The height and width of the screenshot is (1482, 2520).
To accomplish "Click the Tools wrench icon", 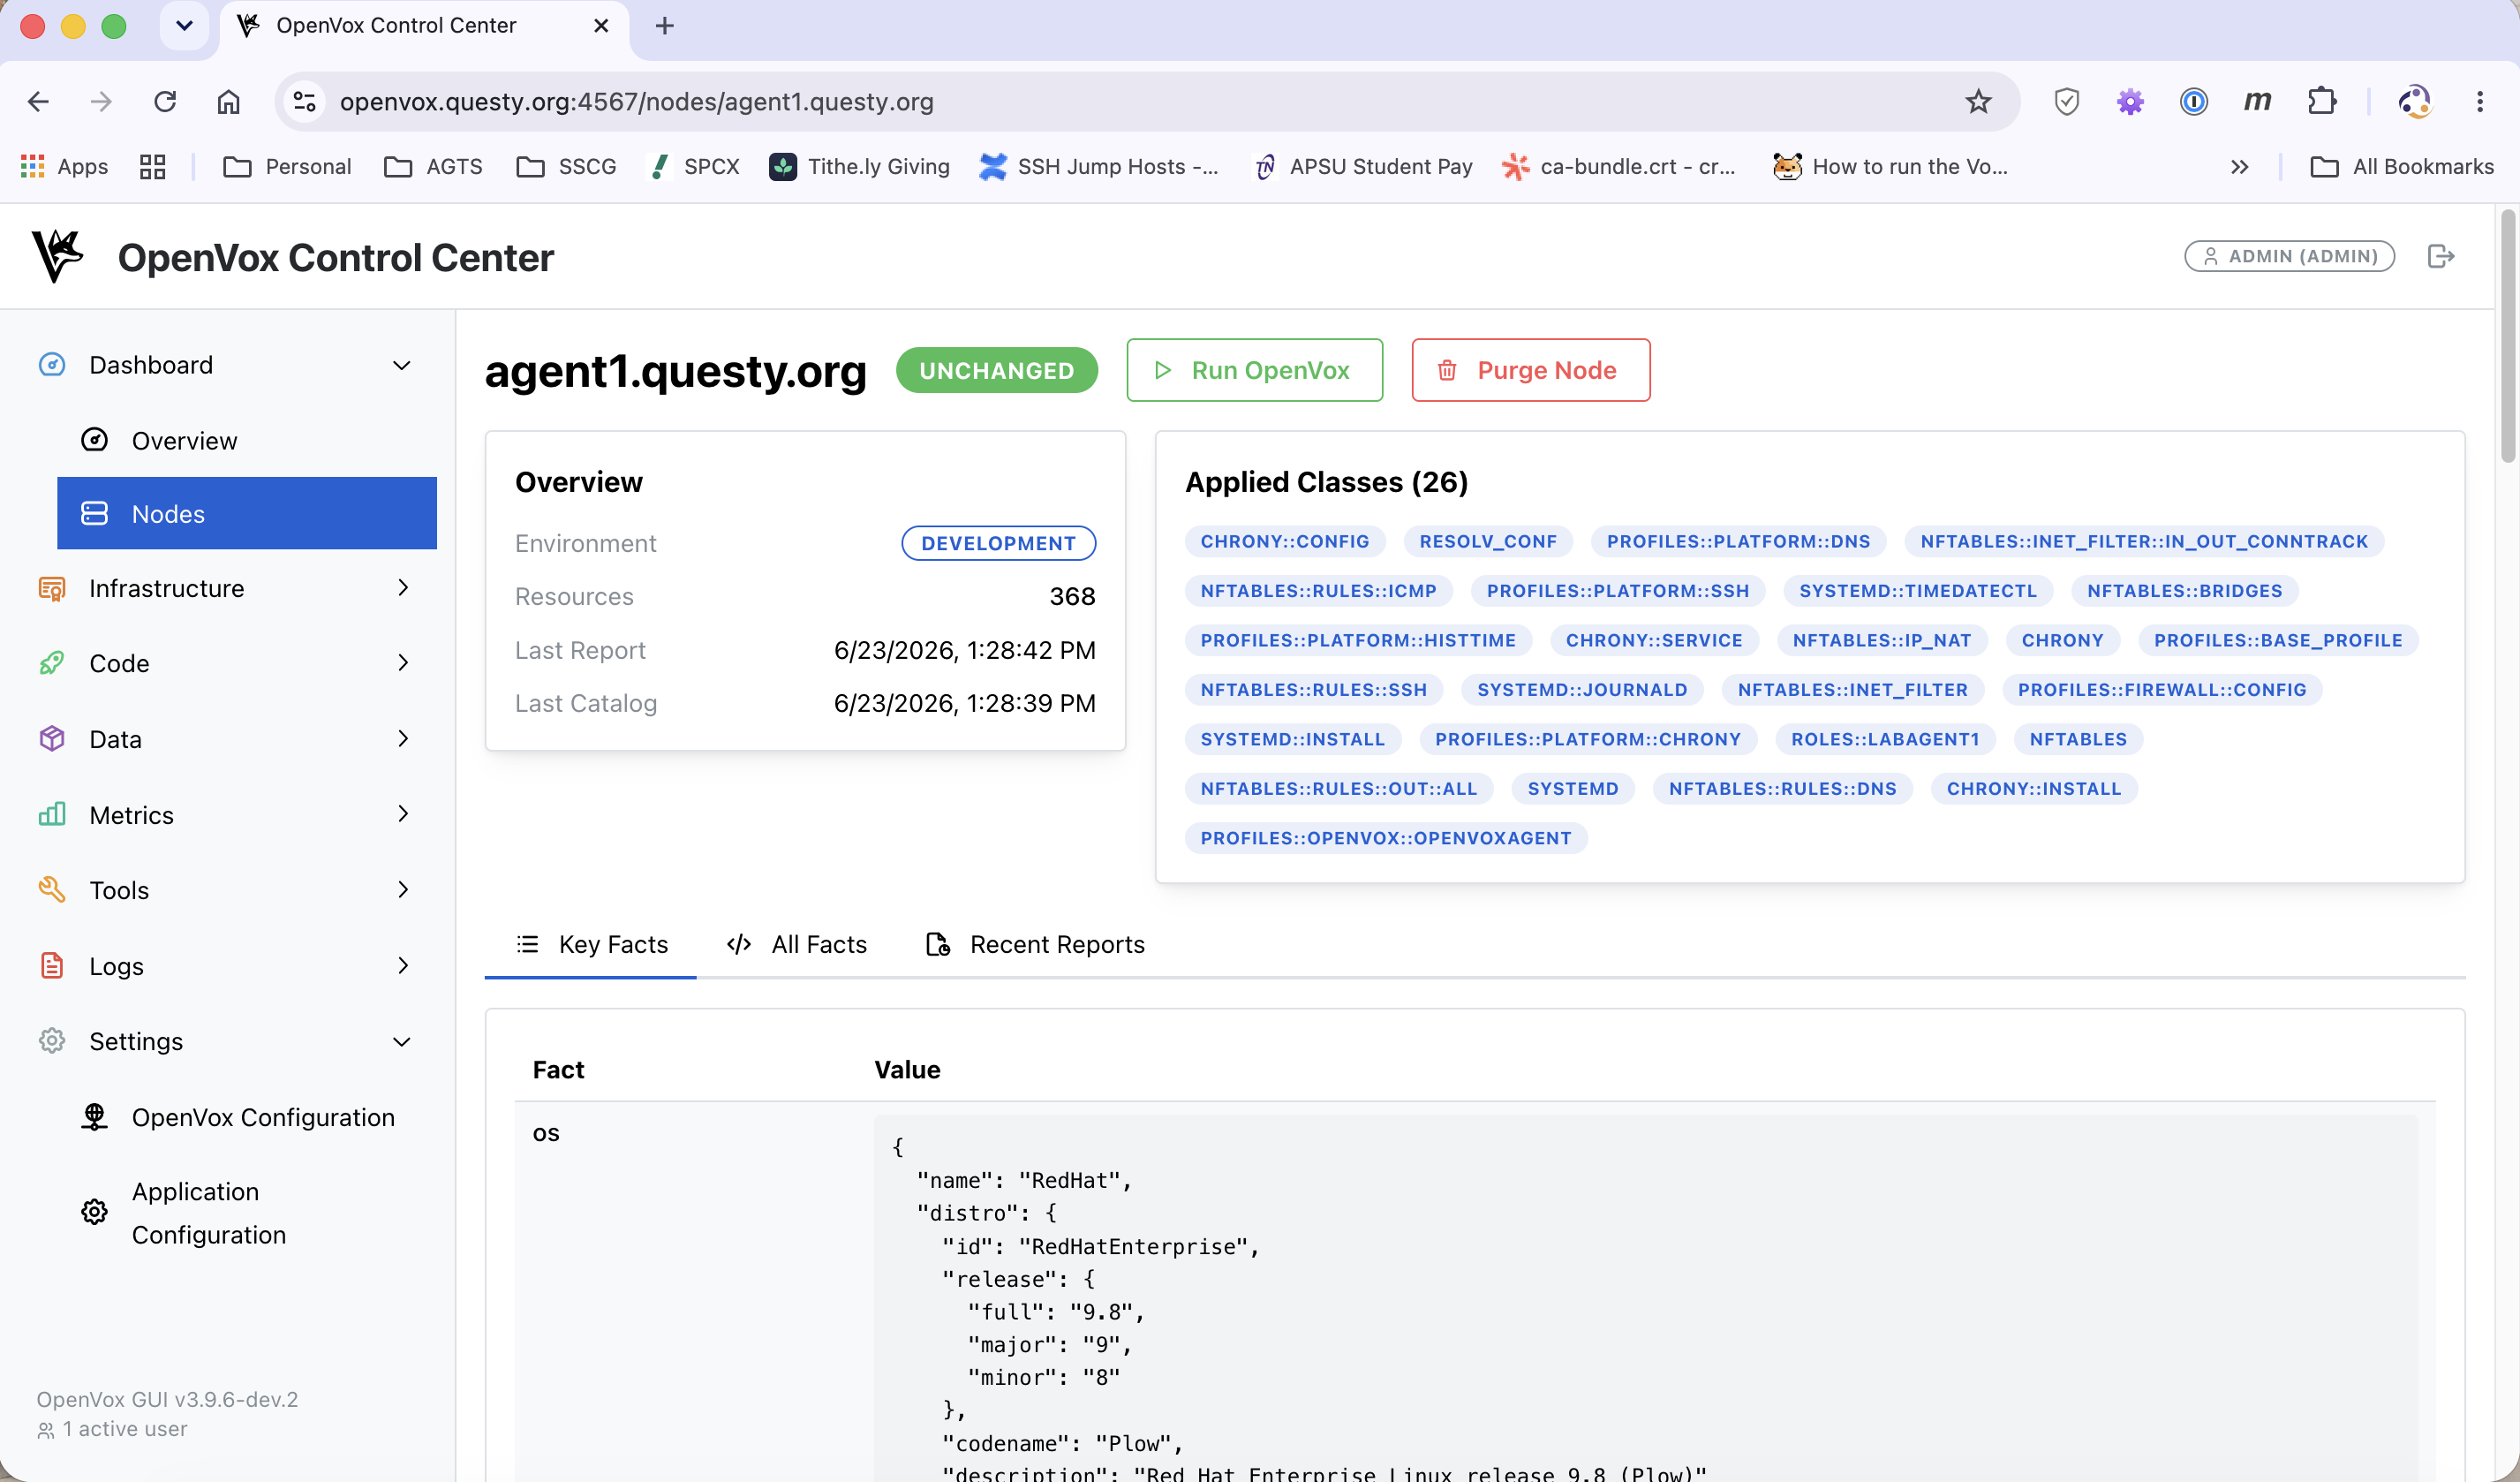I will (52, 890).
